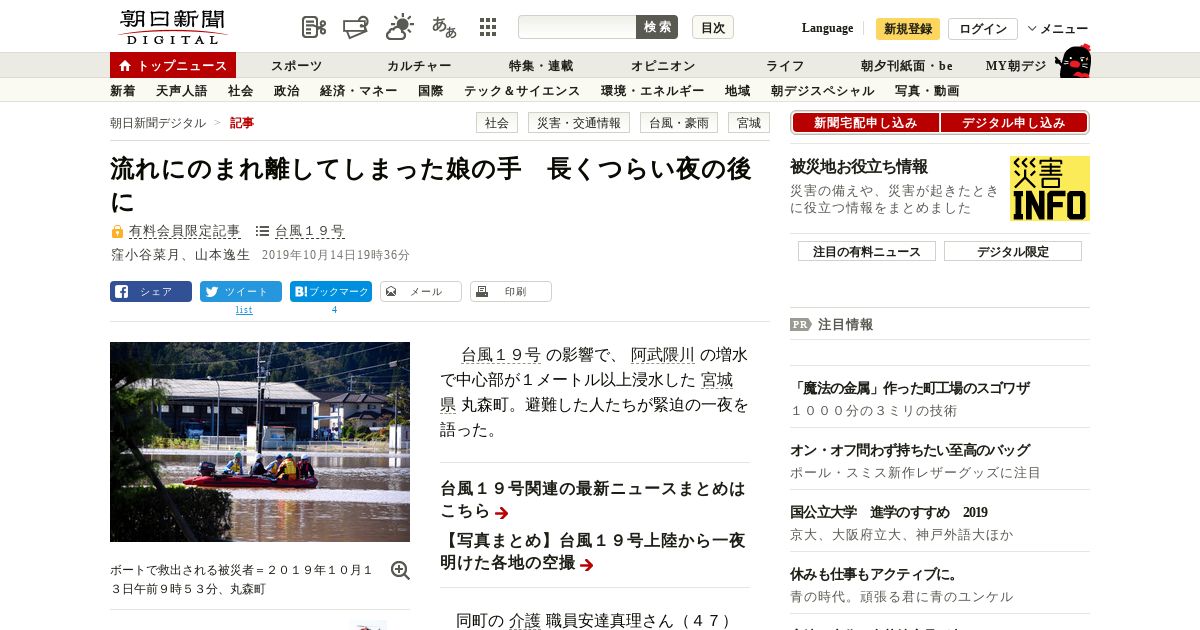Screen dimensions: 1200x630
Task: Click the 朝日新聞デジタル breadcrumb link
Action: pyautogui.click(x=158, y=123)
